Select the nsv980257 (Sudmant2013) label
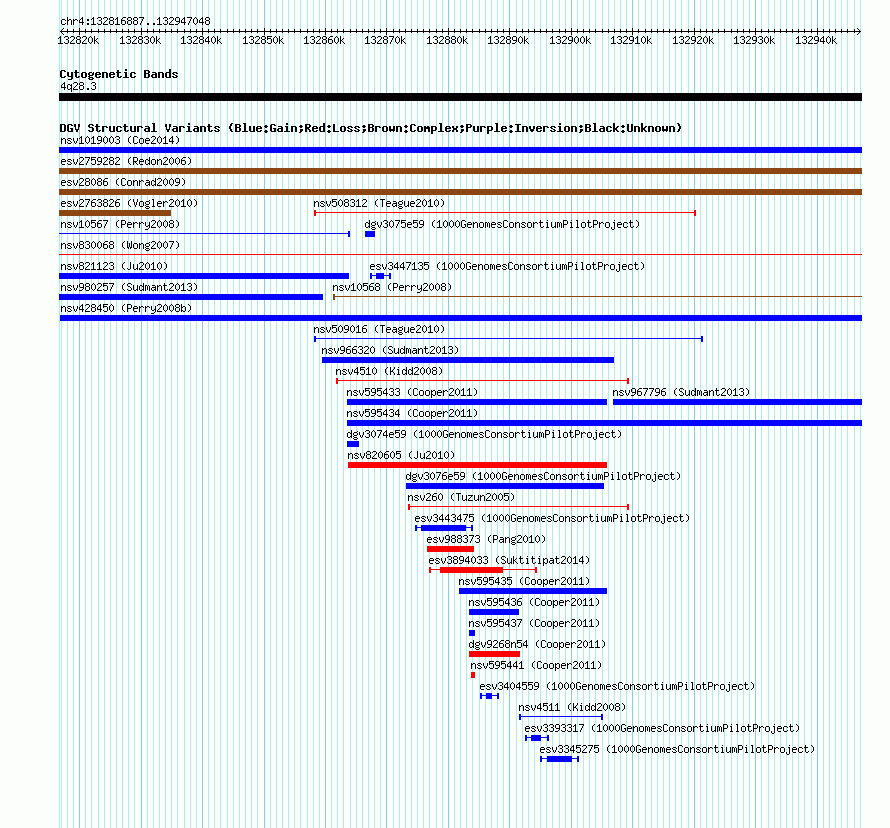890x828 pixels. 129,287
